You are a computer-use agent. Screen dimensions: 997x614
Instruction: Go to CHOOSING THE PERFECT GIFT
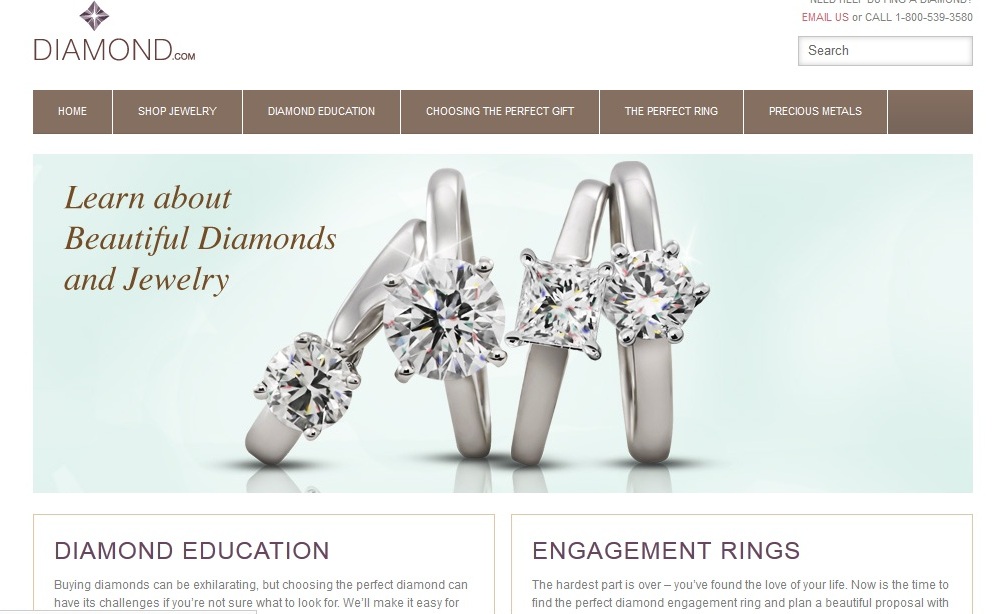coord(500,111)
